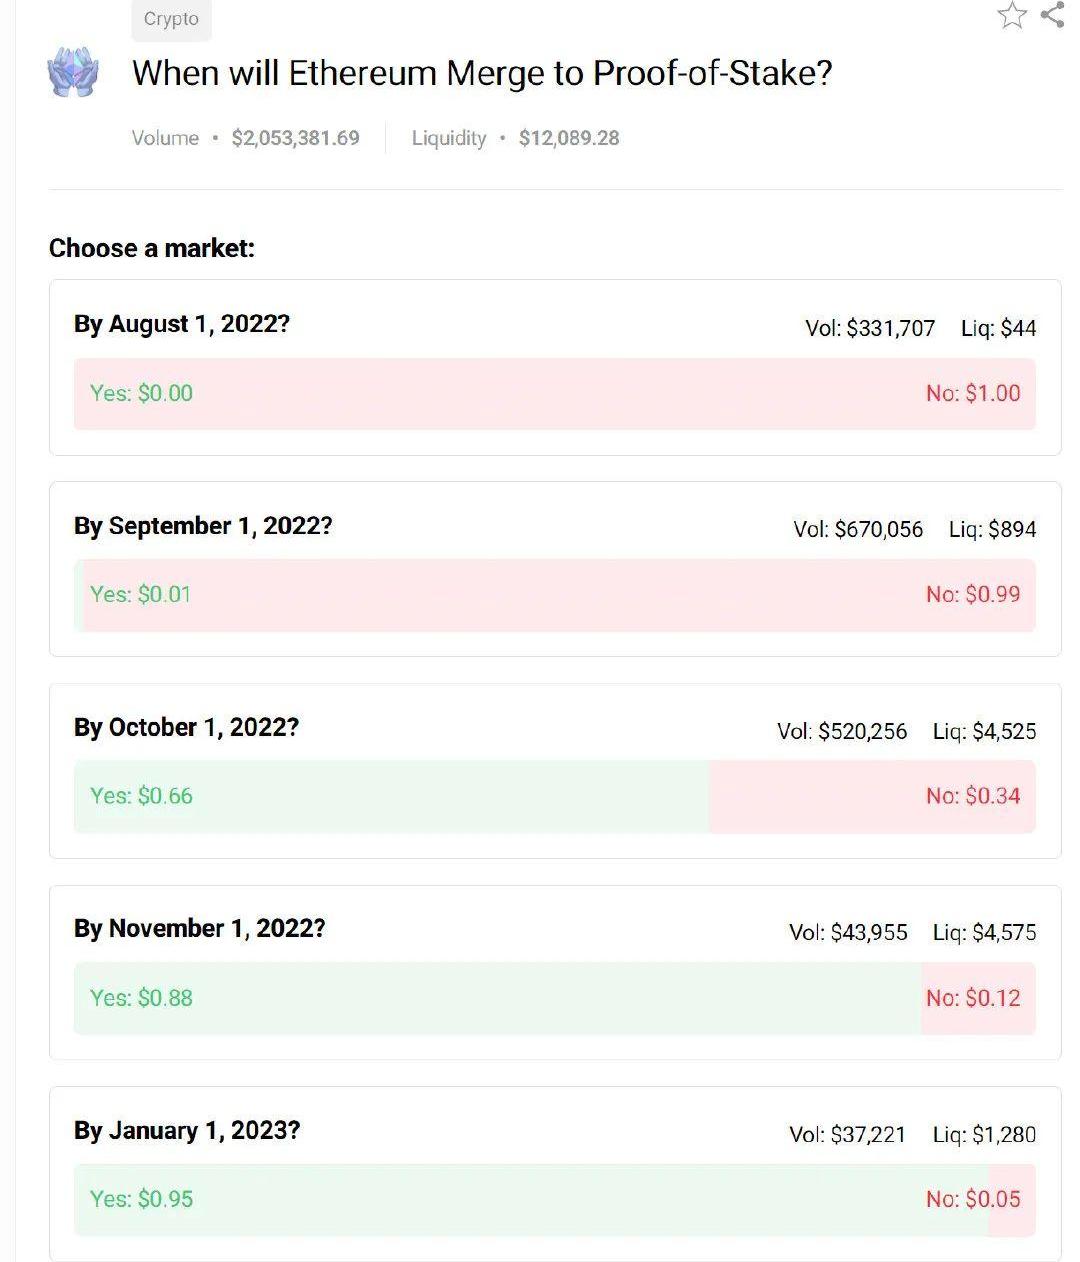Select No $1.00 for August 1 market
The height and width of the screenshot is (1262, 1080).
pyautogui.click(x=973, y=393)
